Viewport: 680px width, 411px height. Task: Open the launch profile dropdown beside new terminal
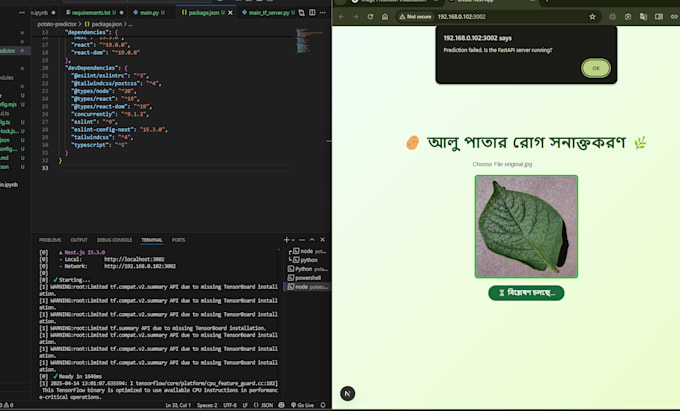tap(295, 240)
